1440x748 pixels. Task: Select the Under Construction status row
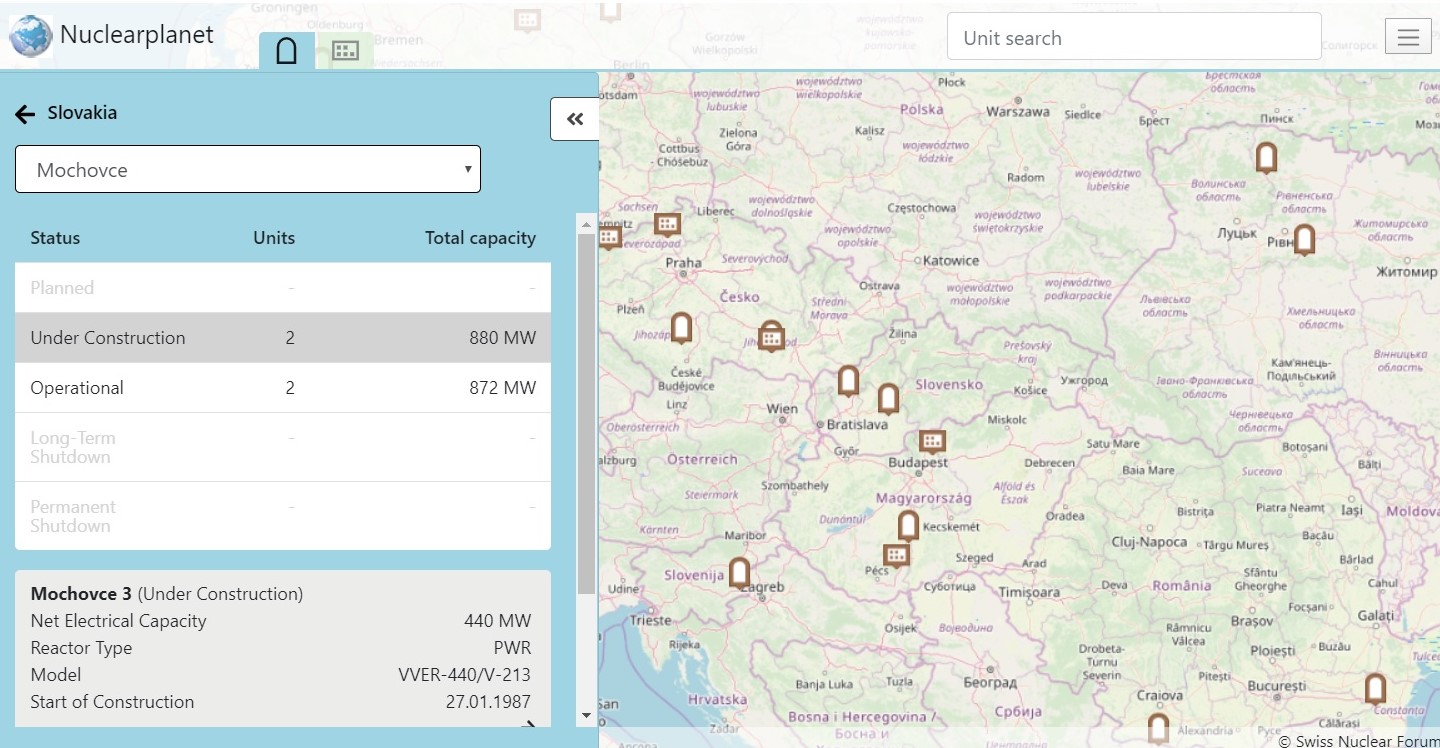click(282, 338)
